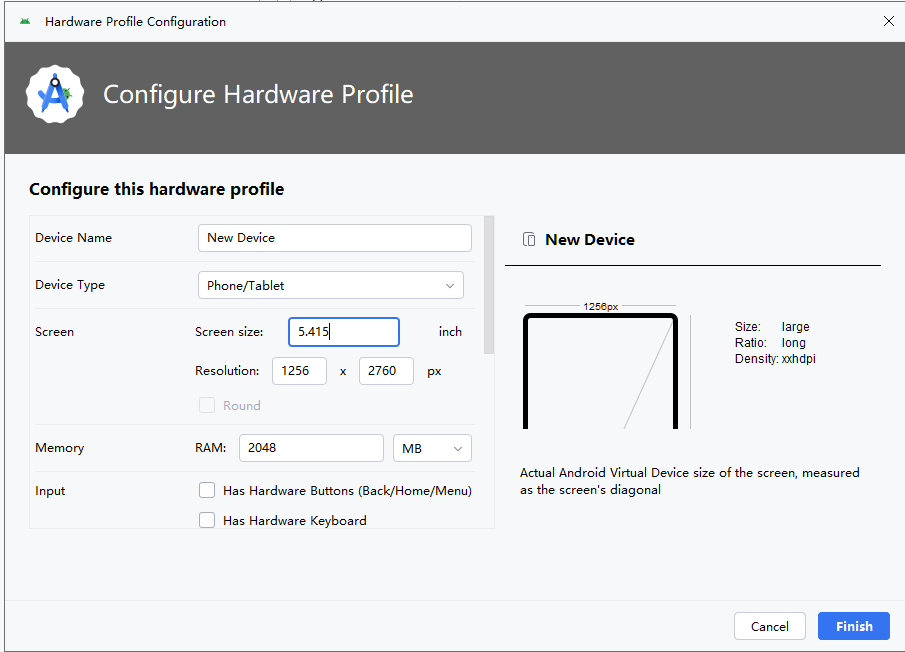Click the 'Screen size:' label
The image size is (905, 652).
[x=229, y=332]
